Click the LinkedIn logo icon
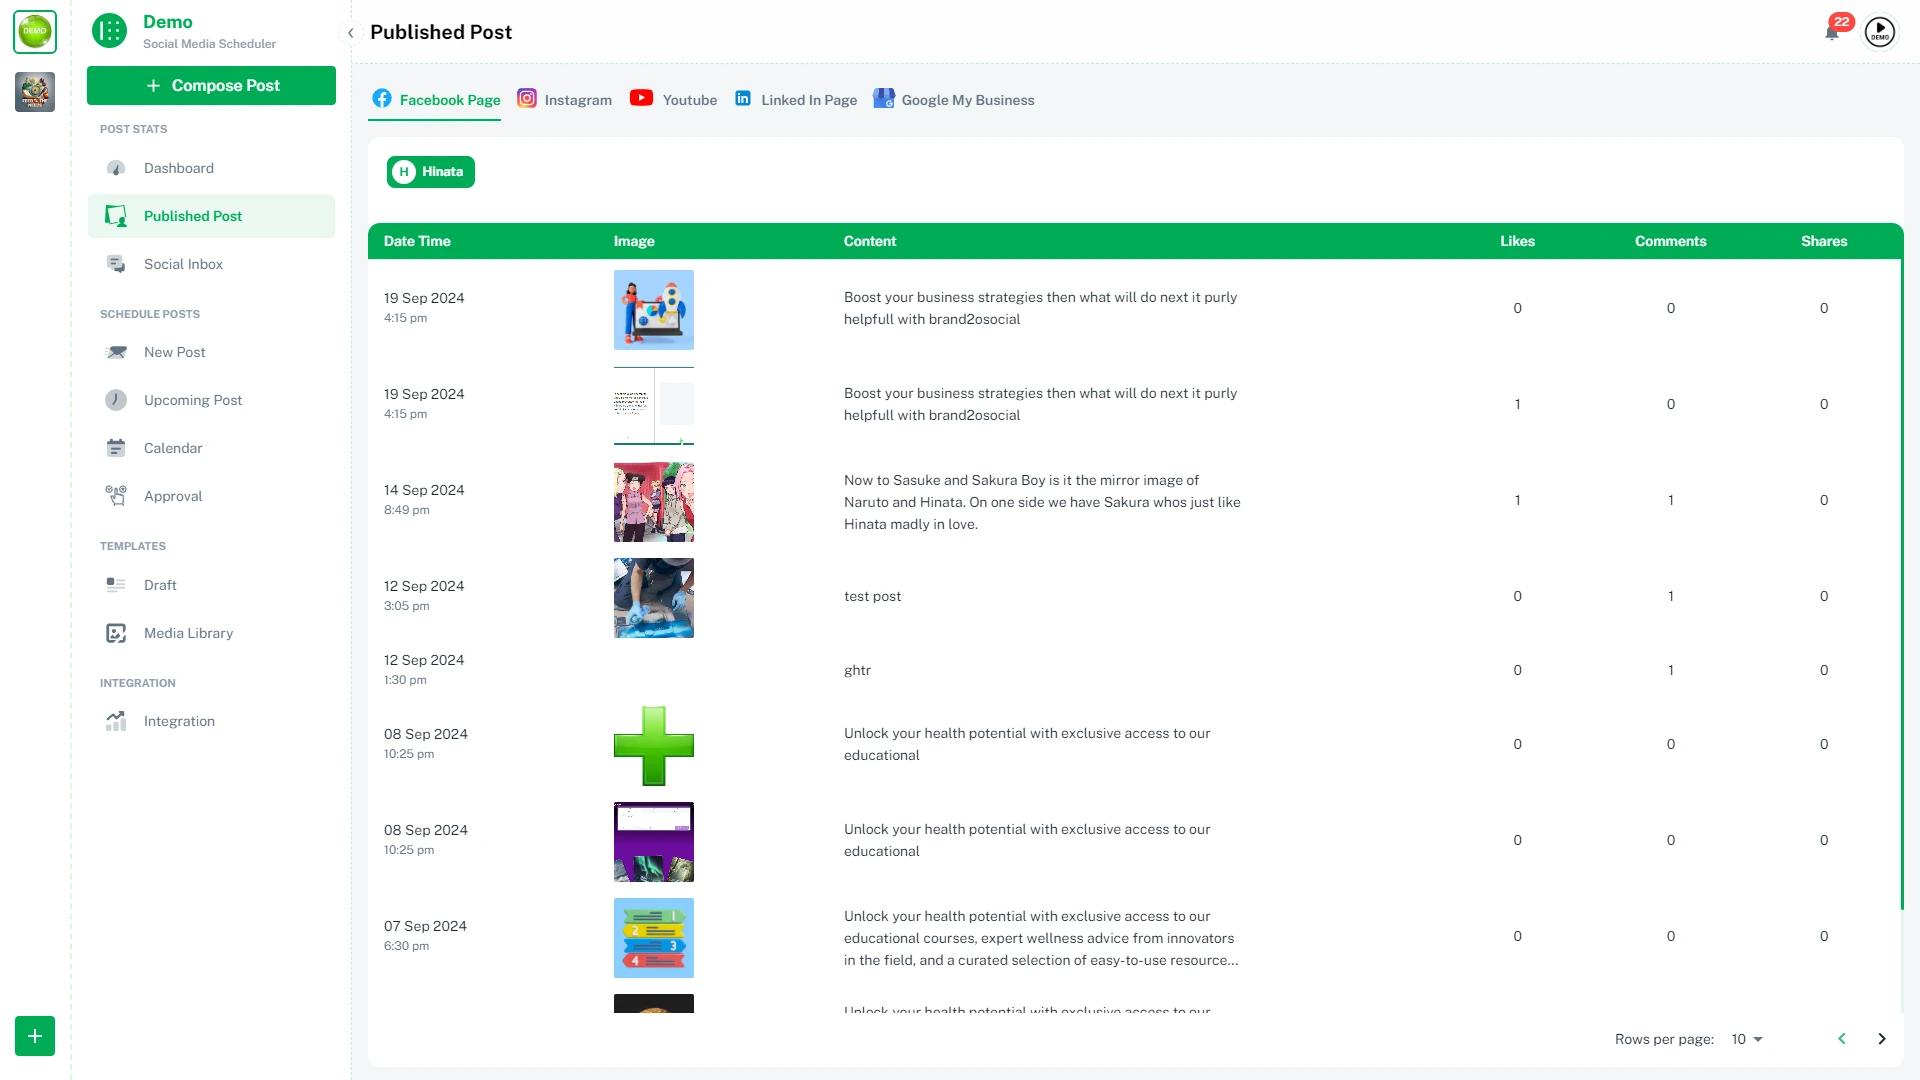The image size is (1920, 1080). (743, 98)
